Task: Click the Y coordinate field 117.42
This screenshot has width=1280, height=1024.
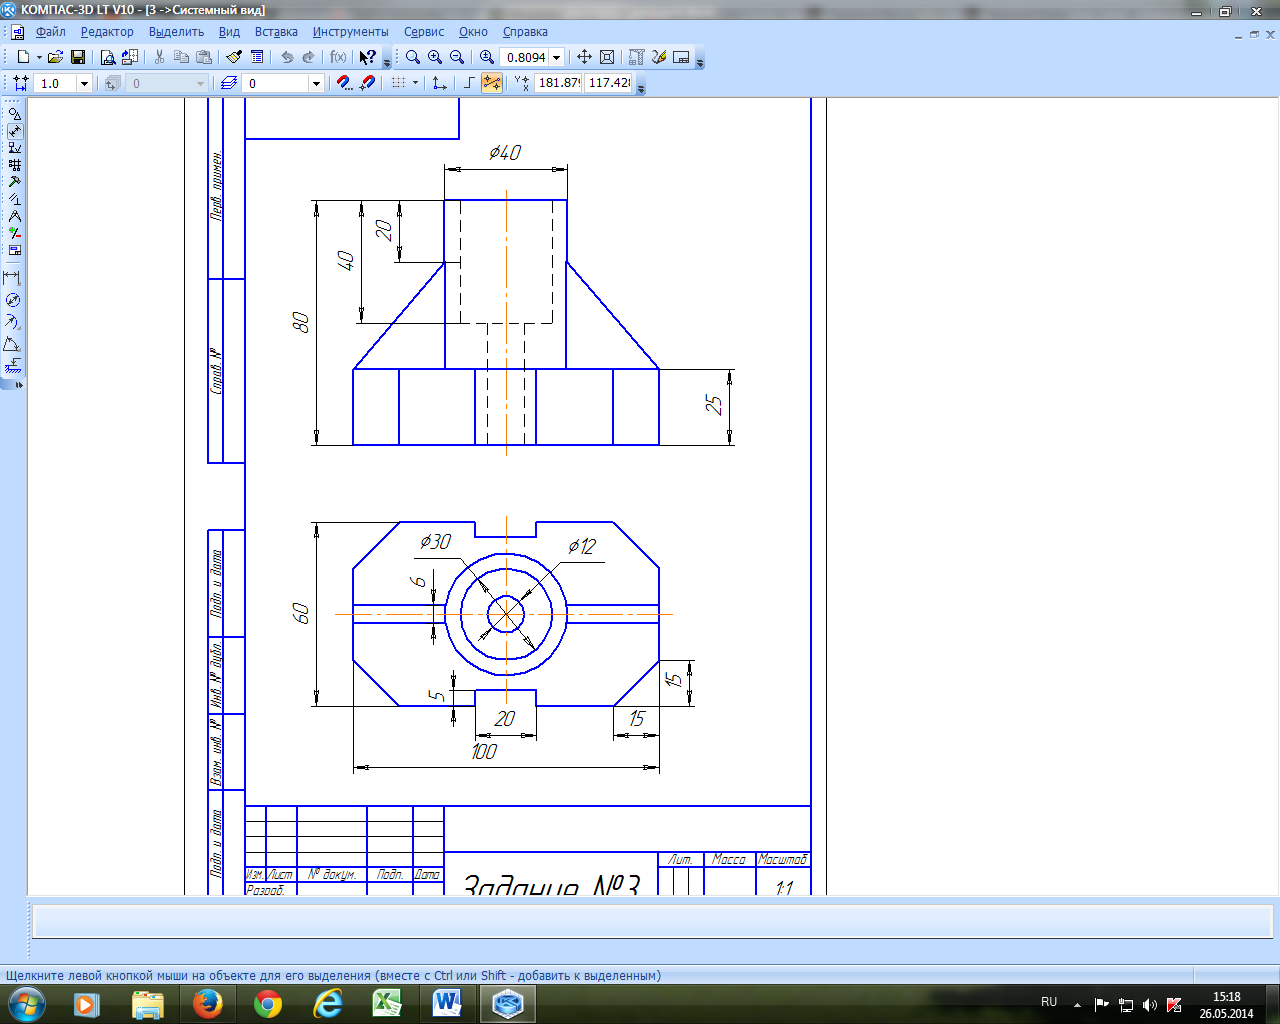Action: (609, 83)
